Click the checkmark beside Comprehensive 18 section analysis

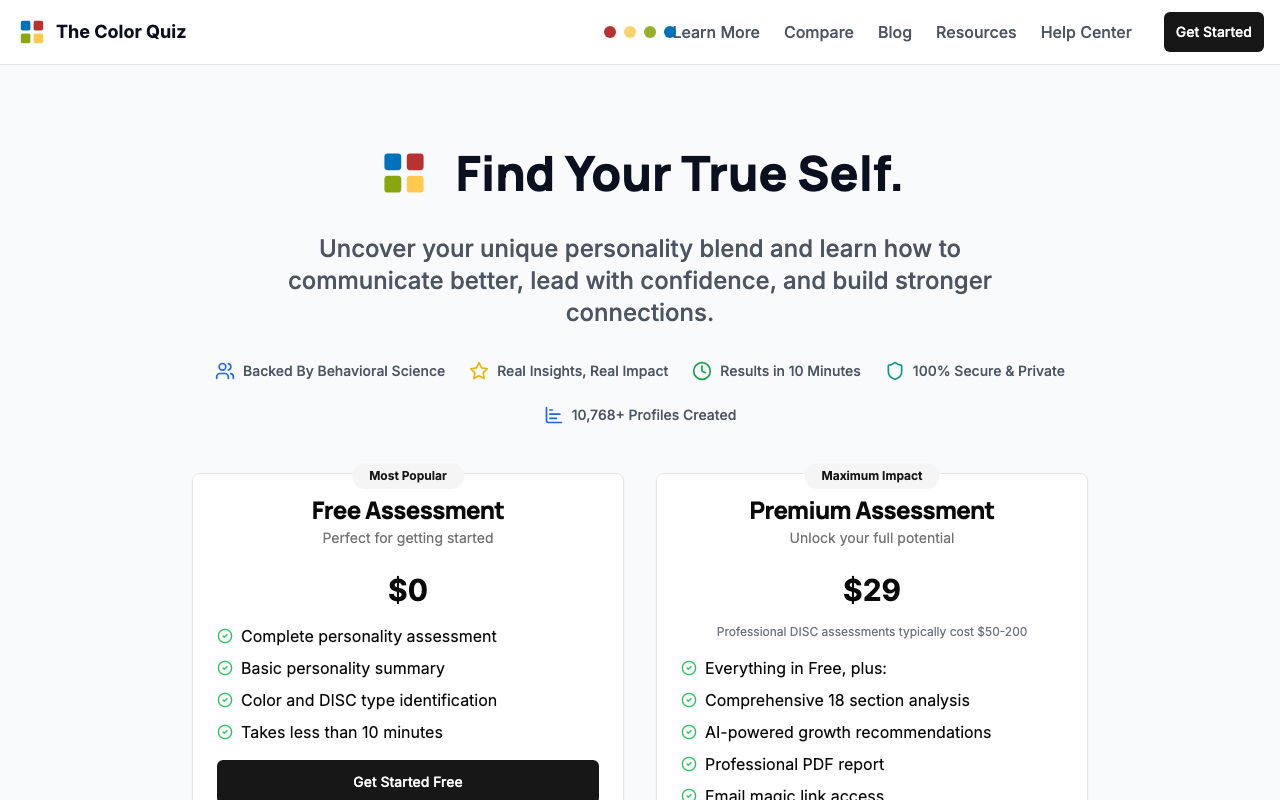click(689, 700)
